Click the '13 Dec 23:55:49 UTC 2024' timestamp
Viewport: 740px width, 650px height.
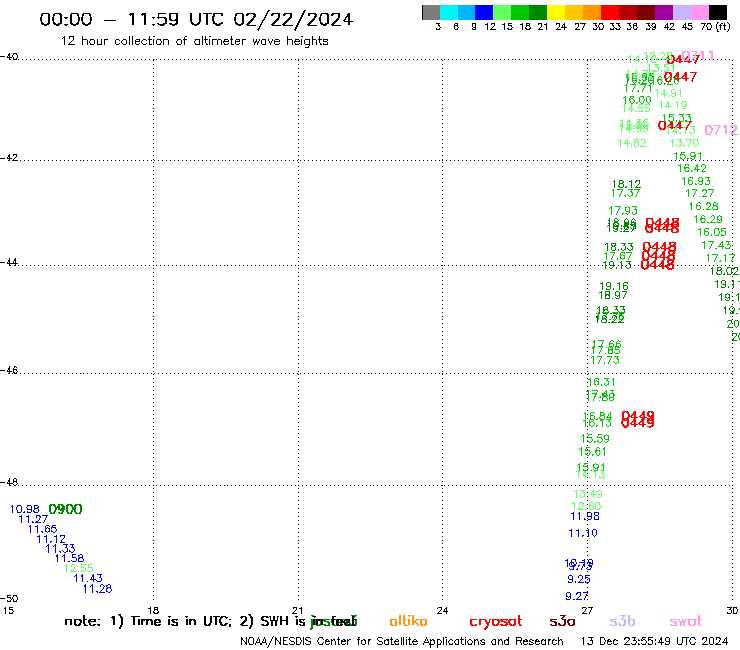tap(654, 642)
